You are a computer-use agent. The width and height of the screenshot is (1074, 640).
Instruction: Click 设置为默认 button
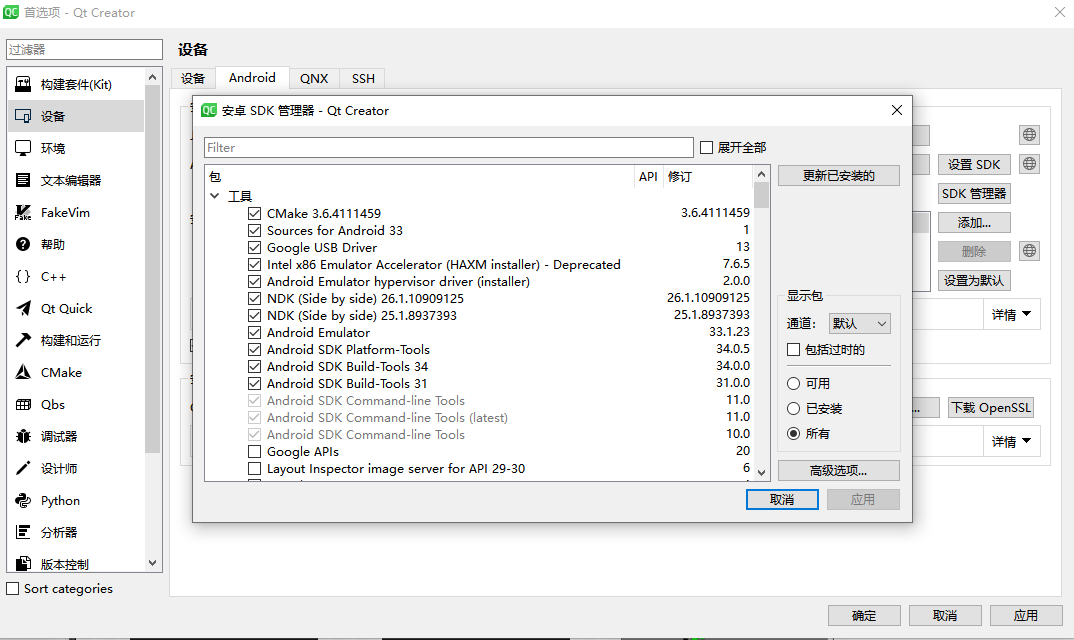click(974, 280)
